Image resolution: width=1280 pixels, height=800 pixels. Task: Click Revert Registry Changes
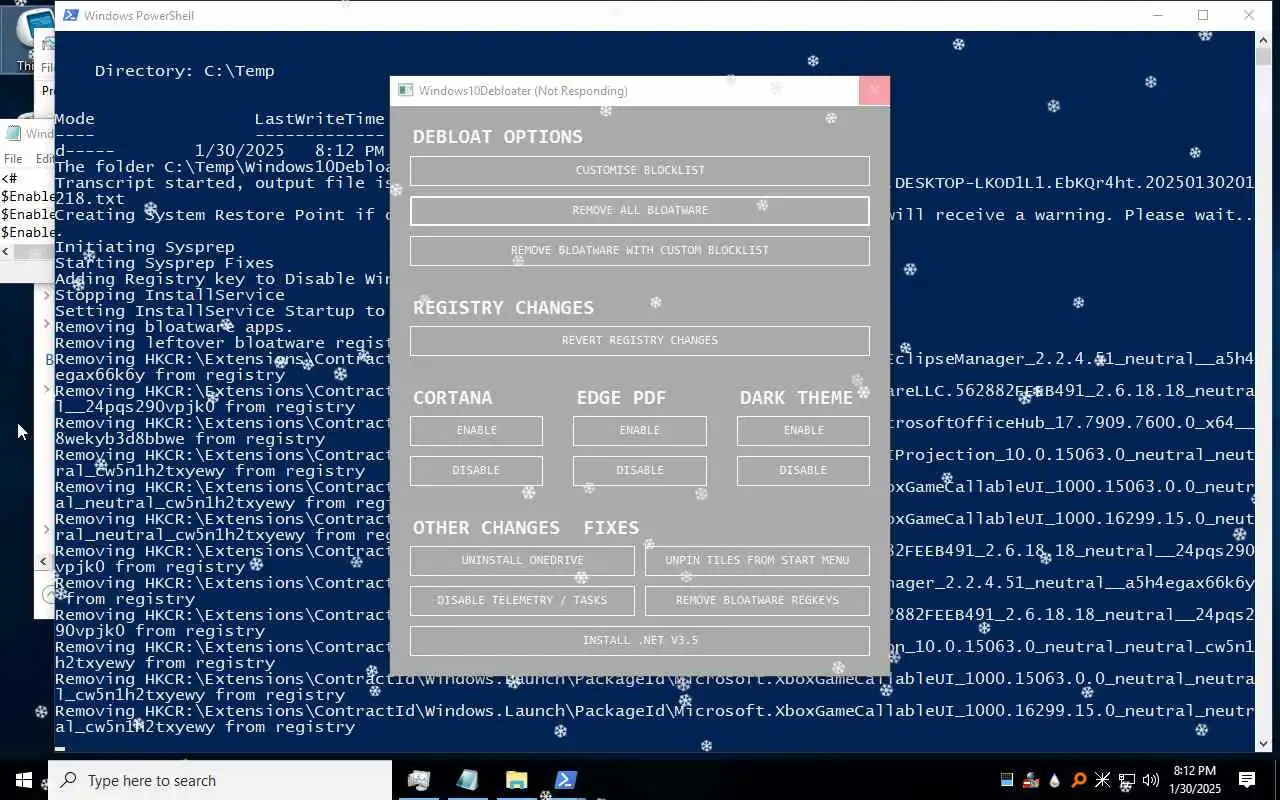[639, 341]
